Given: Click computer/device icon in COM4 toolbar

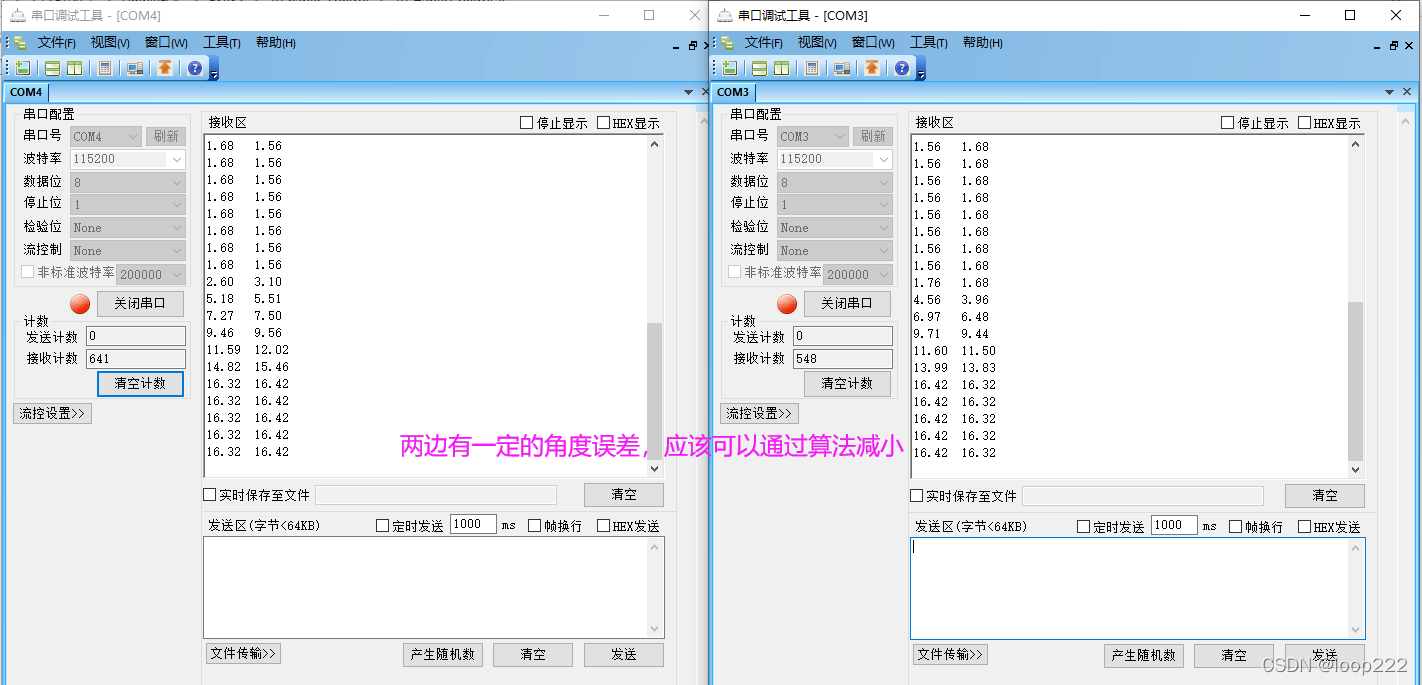Looking at the screenshot, I should [x=135, y=68].
